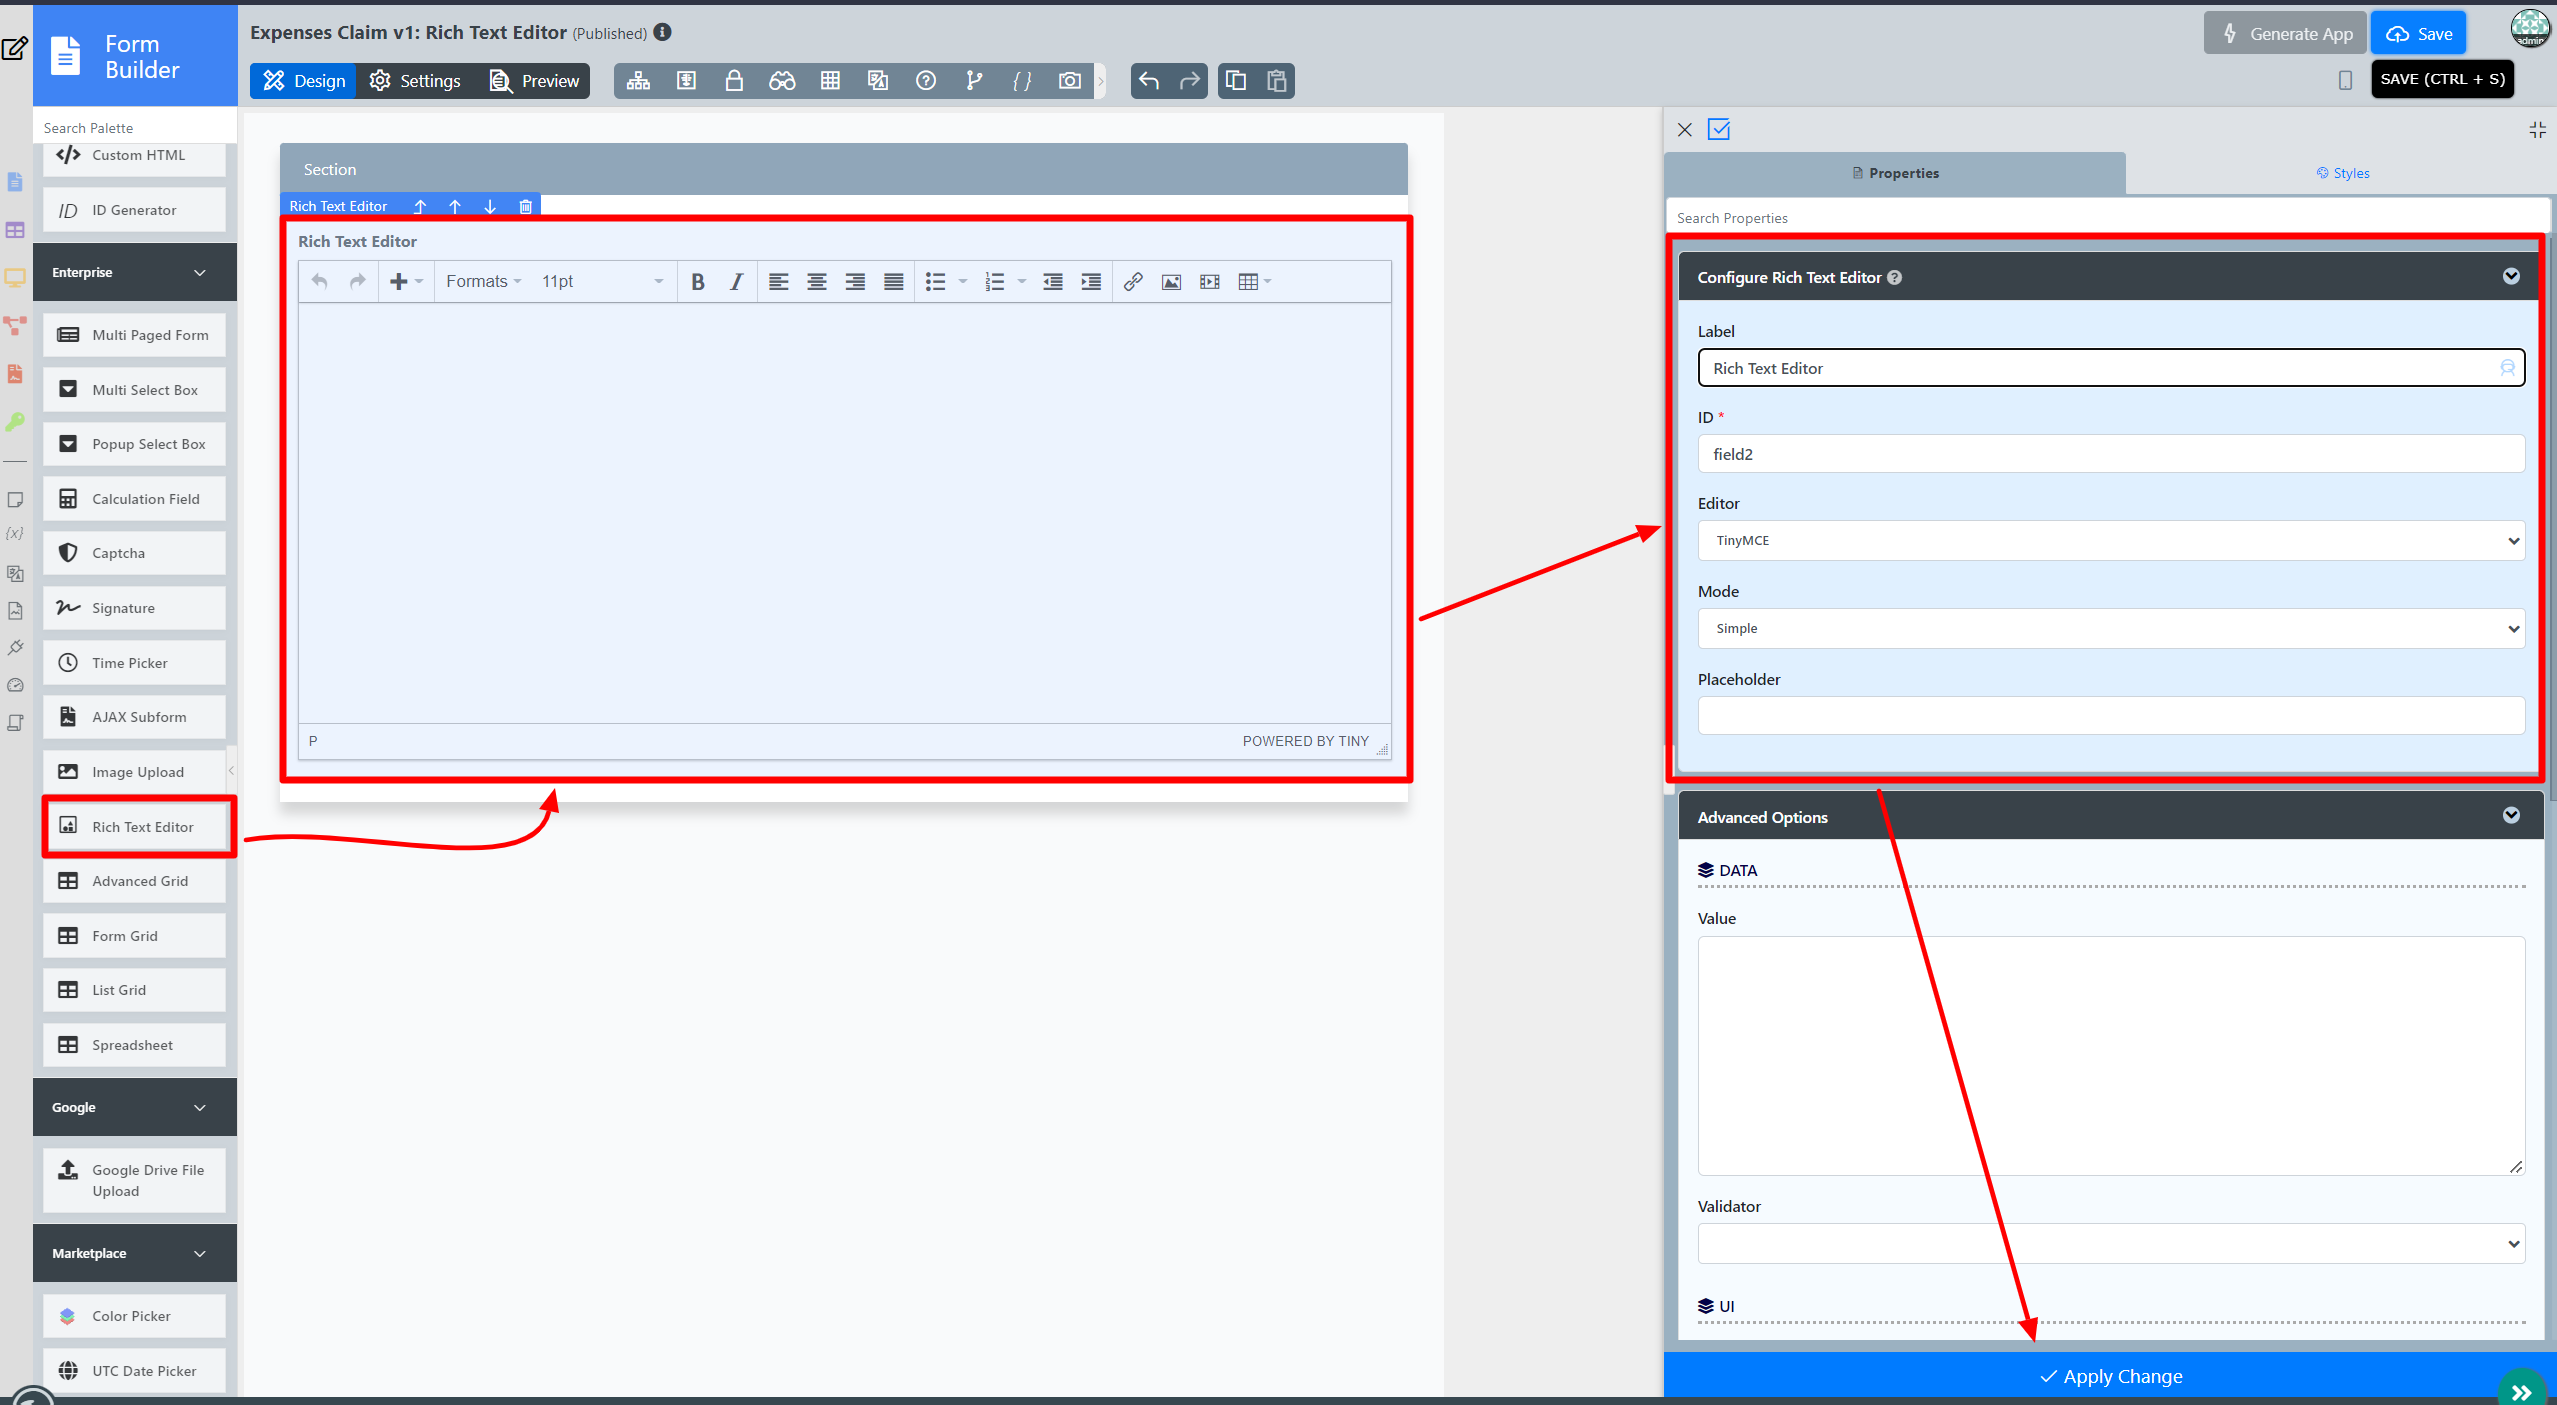
Task: Click the Italic formatting icon
Action: (x=736, y=282)
